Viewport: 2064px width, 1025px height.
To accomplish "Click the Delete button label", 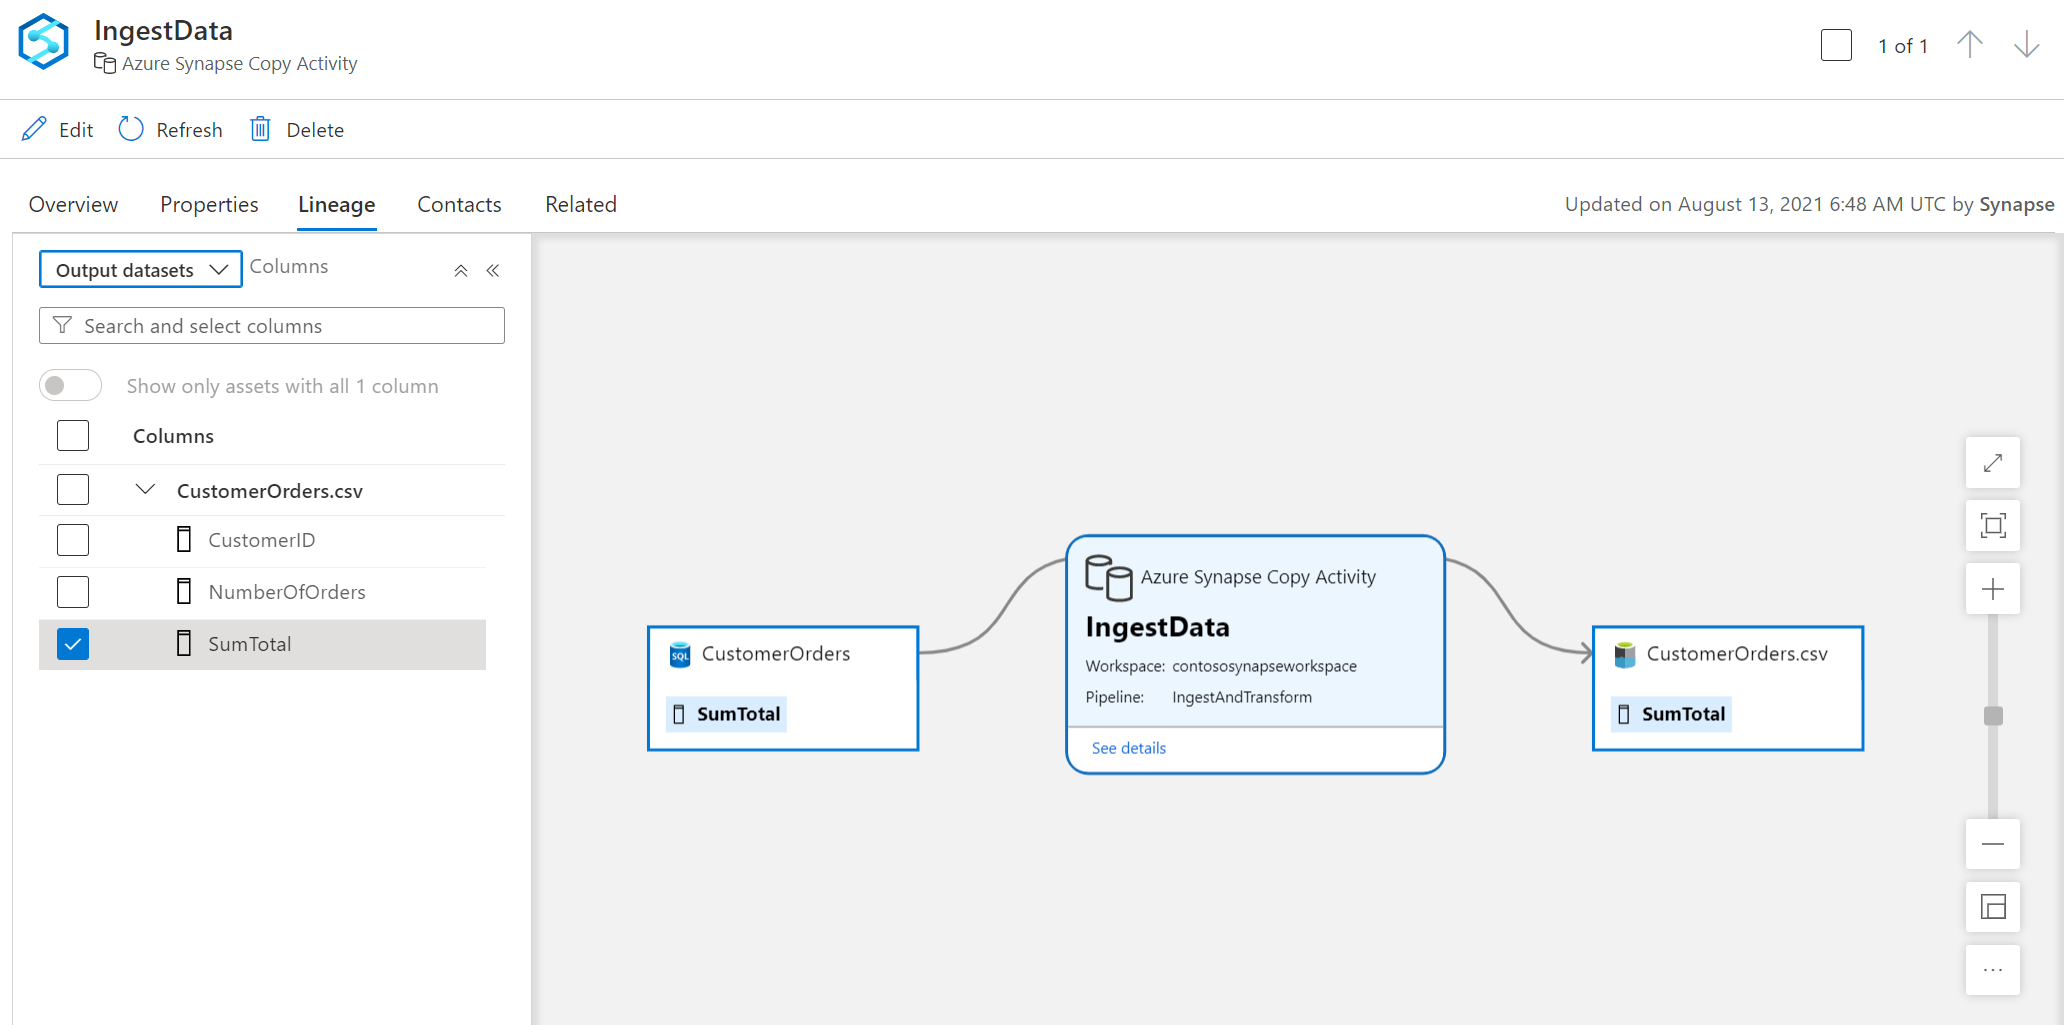I will click(315, 130).
